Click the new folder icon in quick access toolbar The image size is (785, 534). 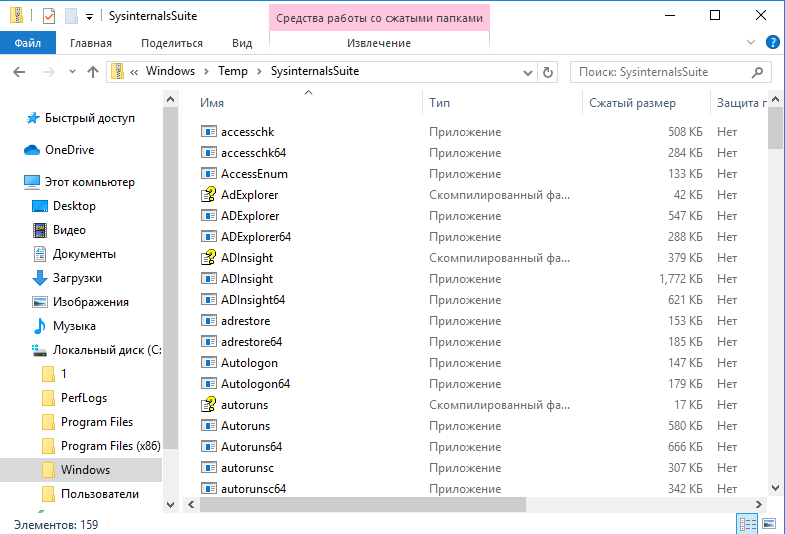pyautogui.click(x=71, y=17)
